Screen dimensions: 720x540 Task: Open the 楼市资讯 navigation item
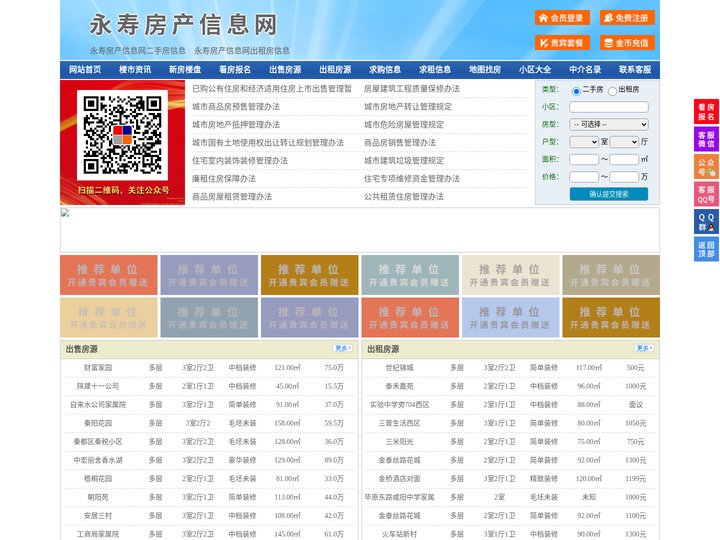coord(135,70)
